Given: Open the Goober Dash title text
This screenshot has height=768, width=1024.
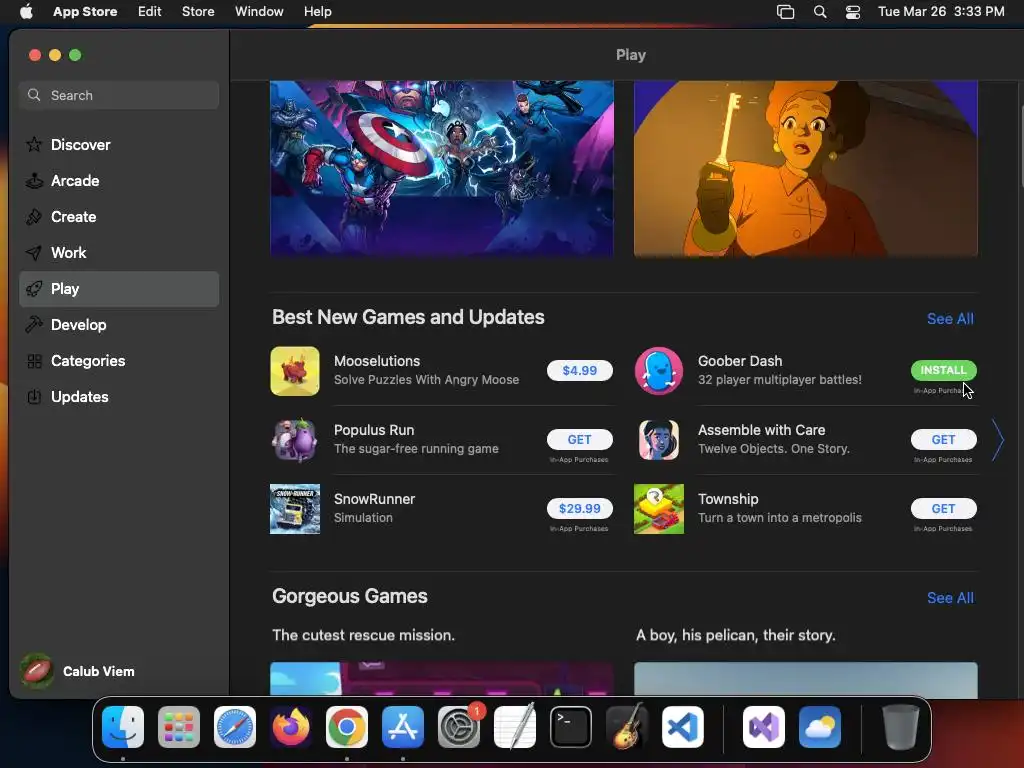Looking at the screenshot, I should coord(740,361).
